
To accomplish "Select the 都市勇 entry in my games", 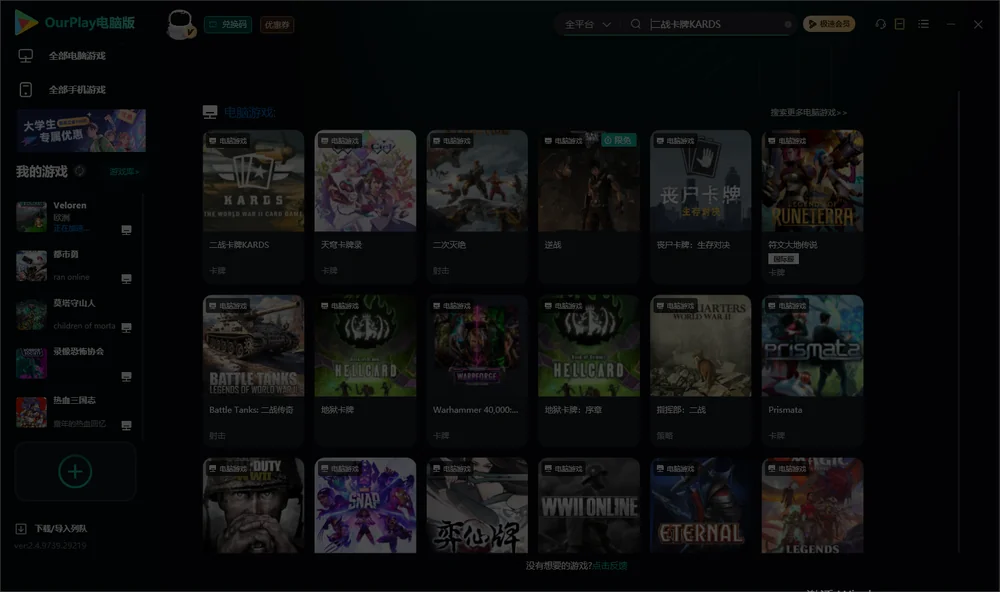I will 75,265.
